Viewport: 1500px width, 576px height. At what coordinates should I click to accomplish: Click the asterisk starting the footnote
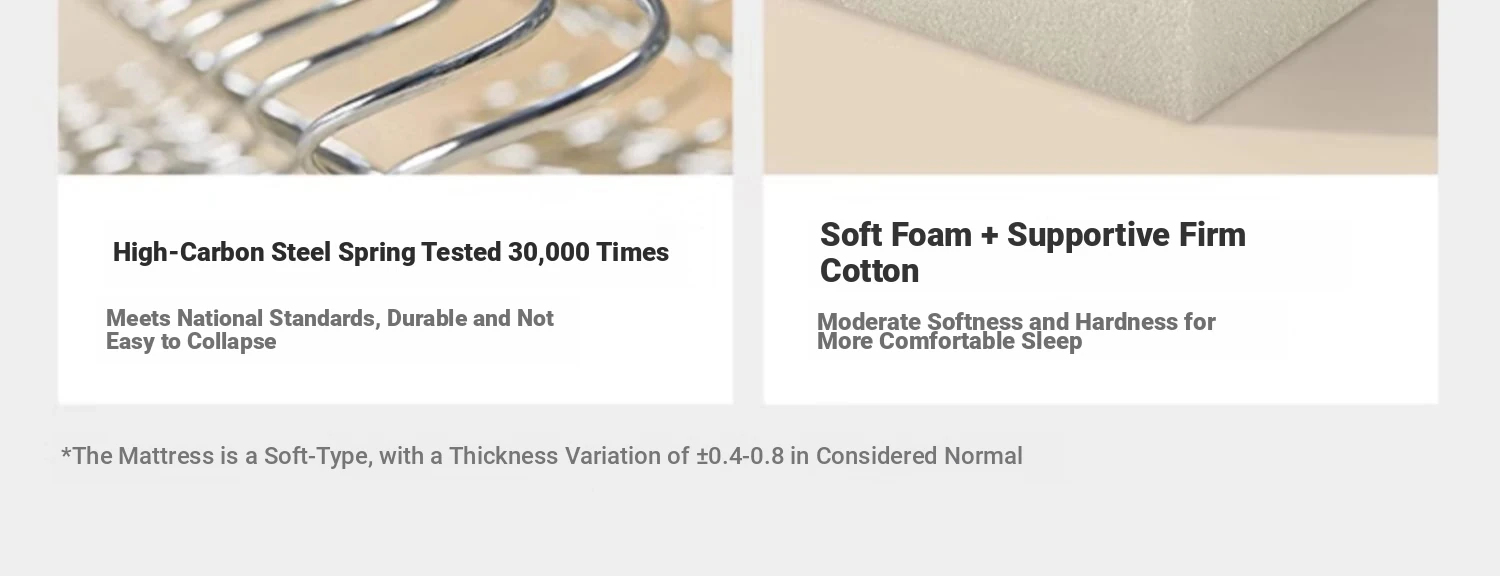pos(66,454)
